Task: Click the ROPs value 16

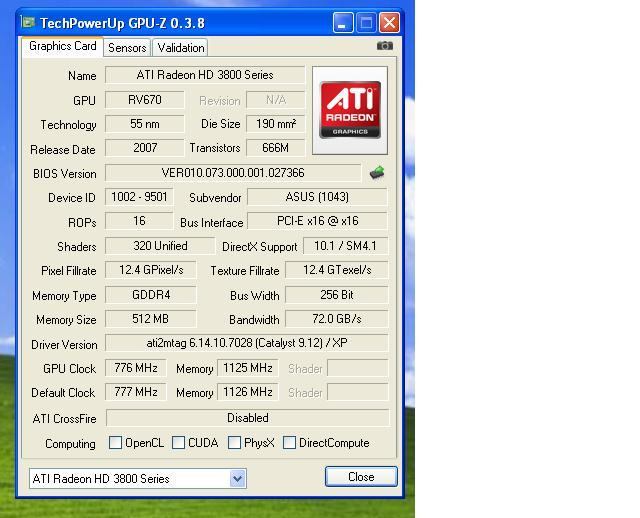Action: [x=139, y=221]
